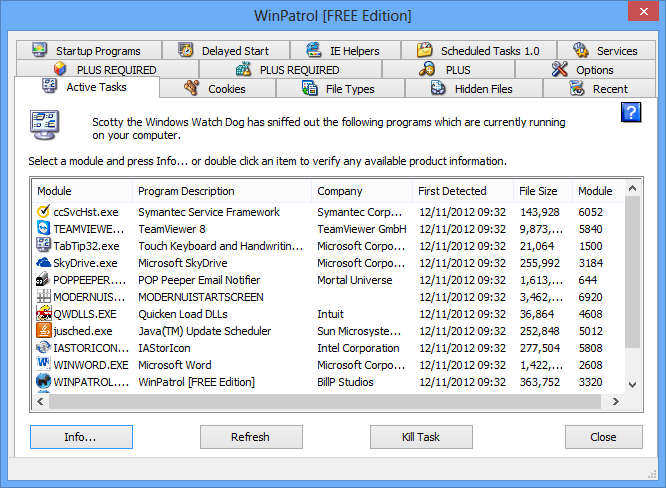666x488 pixels.
Task: Click the WINWORD.EXE Word icon
Action: (43, 364)
